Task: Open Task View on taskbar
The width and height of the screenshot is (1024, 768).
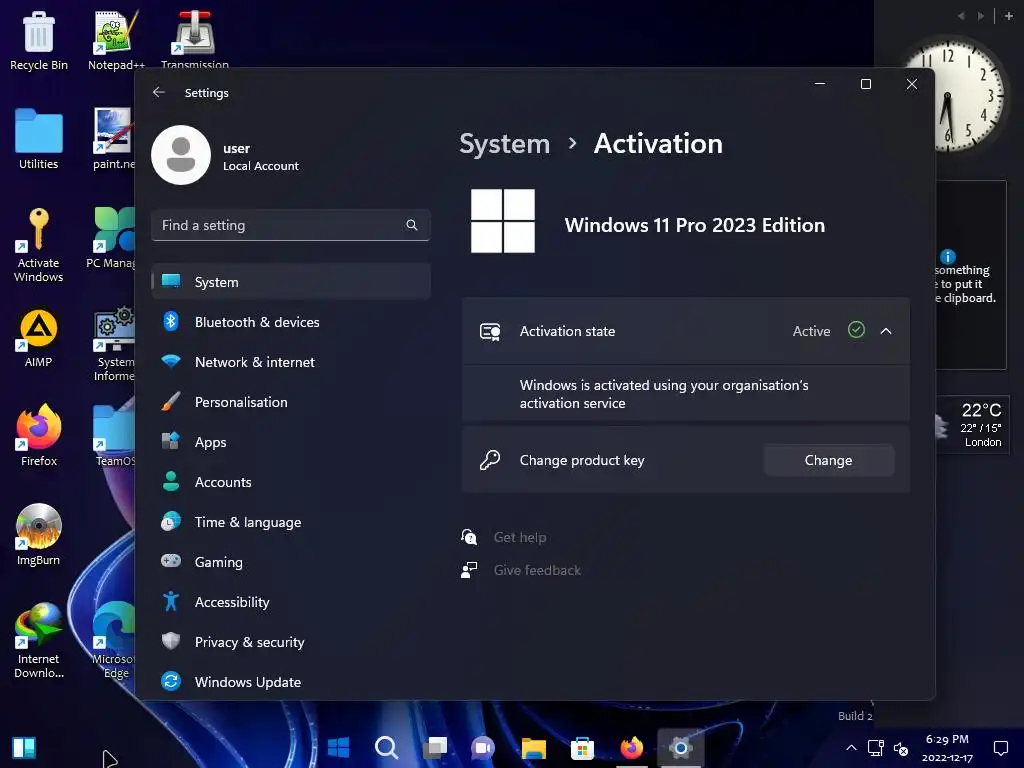Action: (435, 748)
